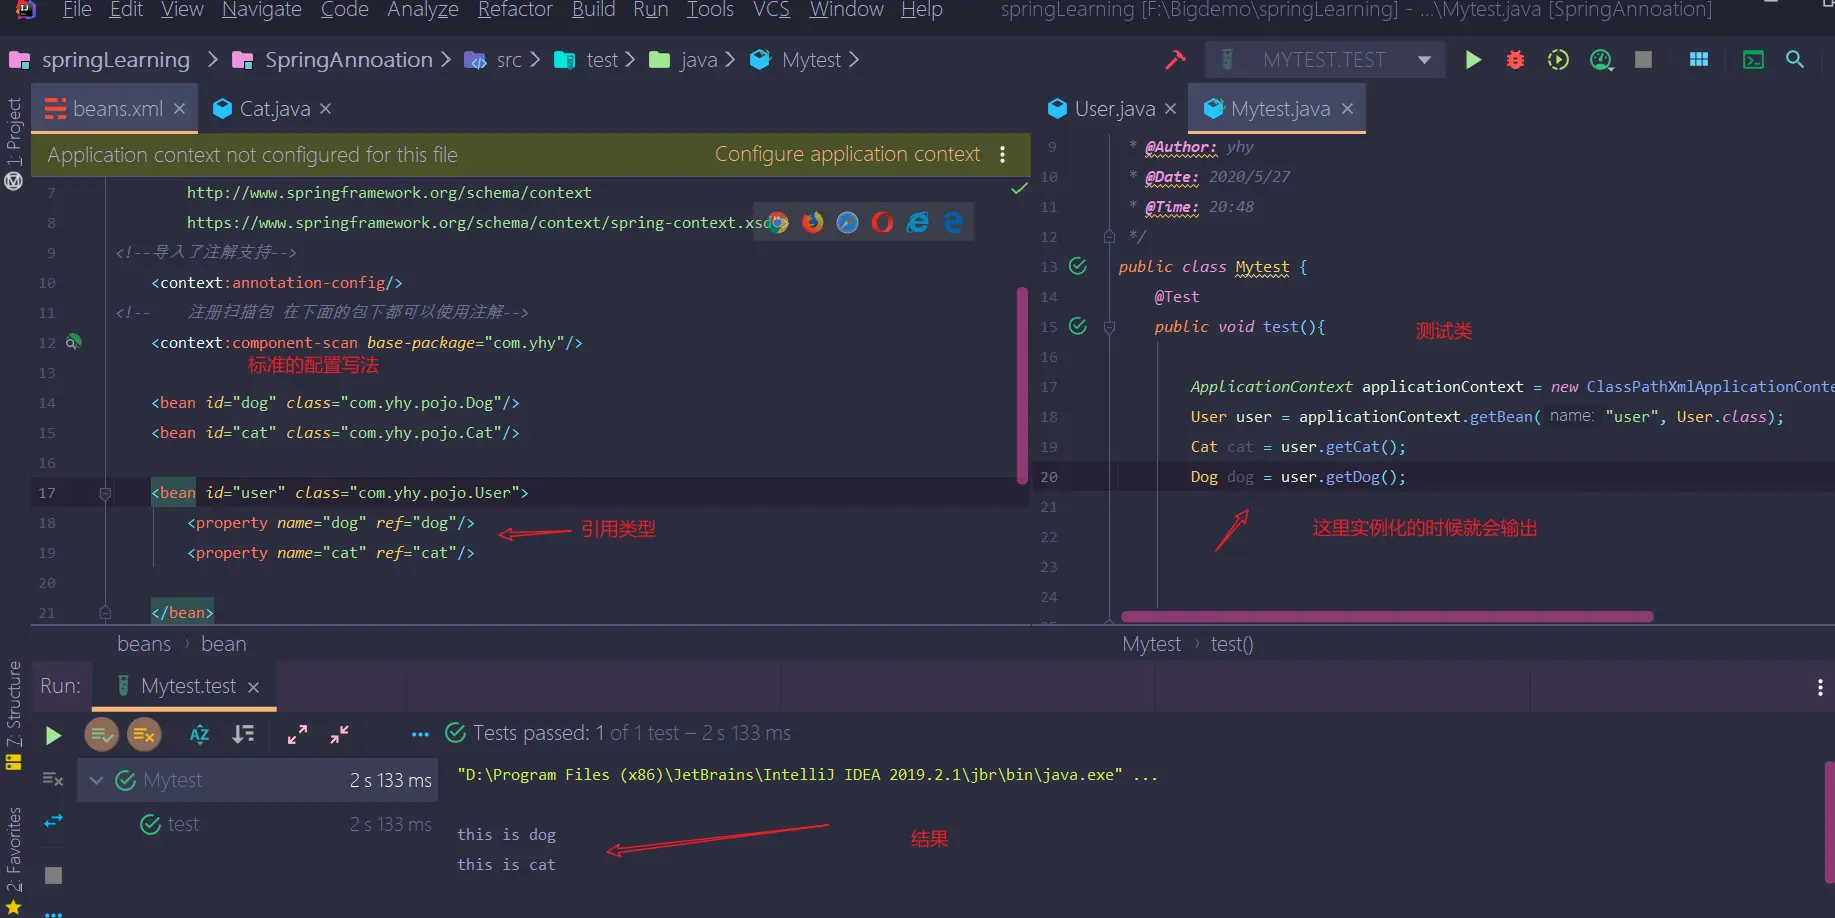Fold the user bean at line 17
Screen dimensions: 1835x918
[x=105, y=493]
